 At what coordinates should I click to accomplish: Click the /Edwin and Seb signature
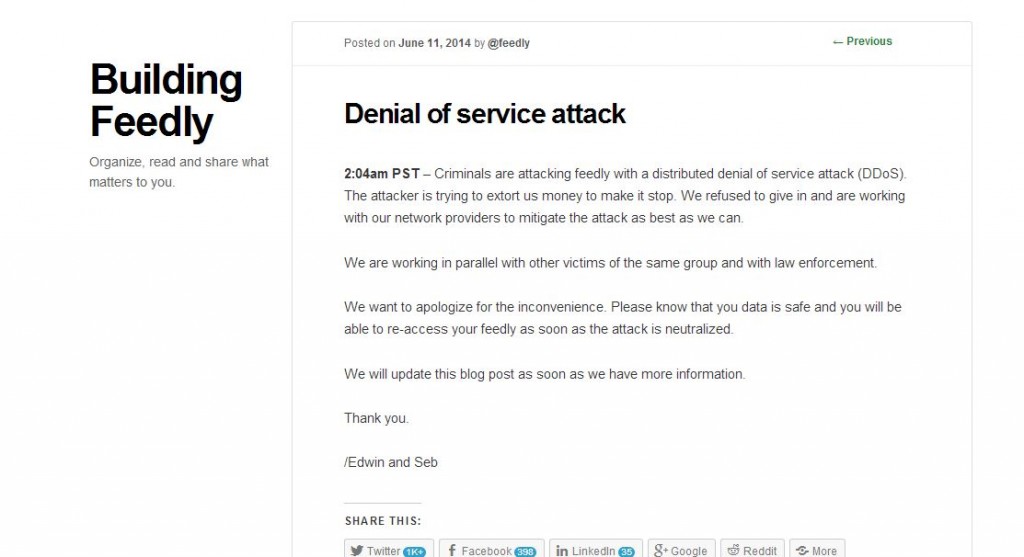click(391, 462)
